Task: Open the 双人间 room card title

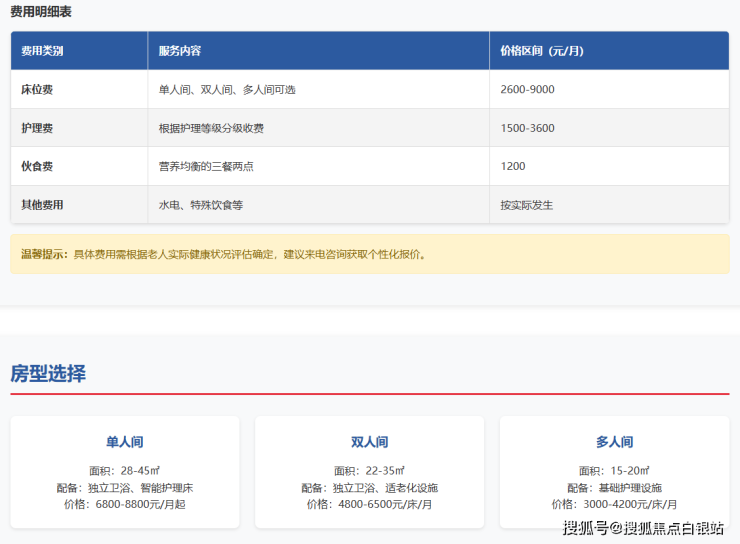Action: pyautogui.click(x=369, y=442)
